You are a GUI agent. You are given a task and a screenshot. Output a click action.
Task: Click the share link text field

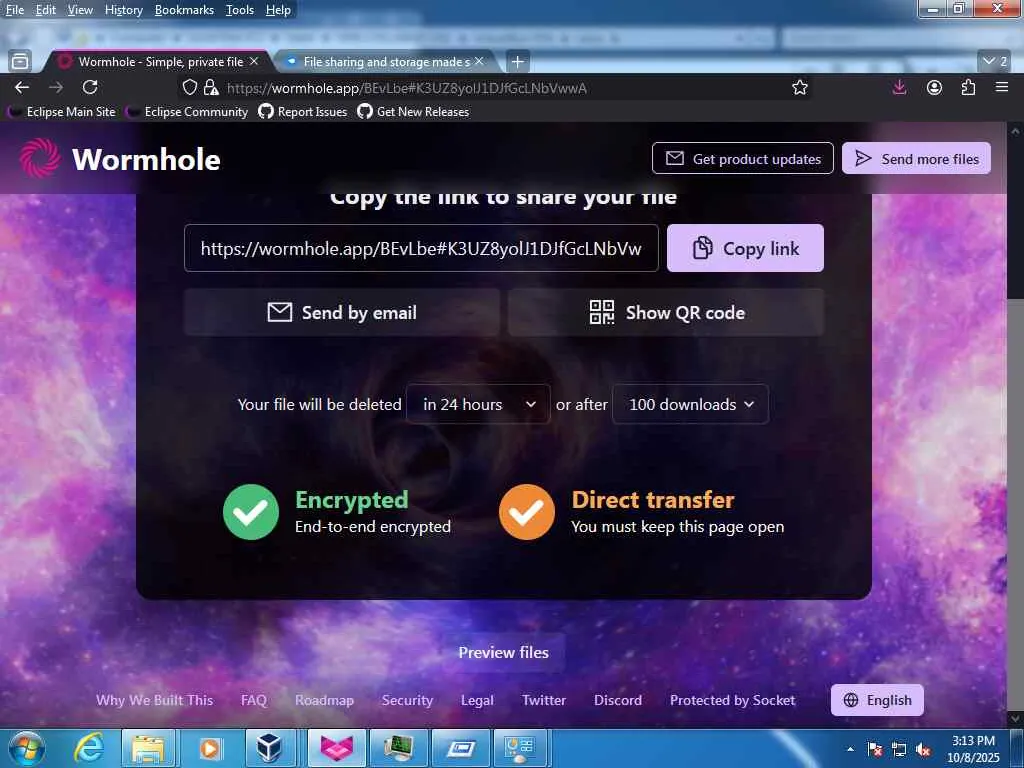(x=421, y=248)
